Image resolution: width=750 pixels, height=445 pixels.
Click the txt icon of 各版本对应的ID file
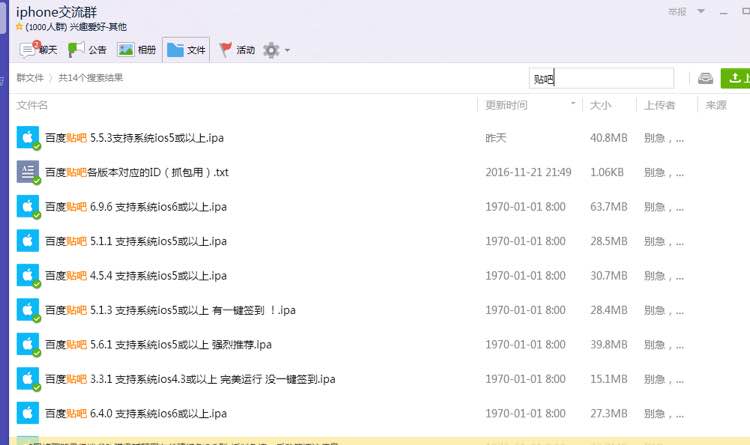point(28,172)
